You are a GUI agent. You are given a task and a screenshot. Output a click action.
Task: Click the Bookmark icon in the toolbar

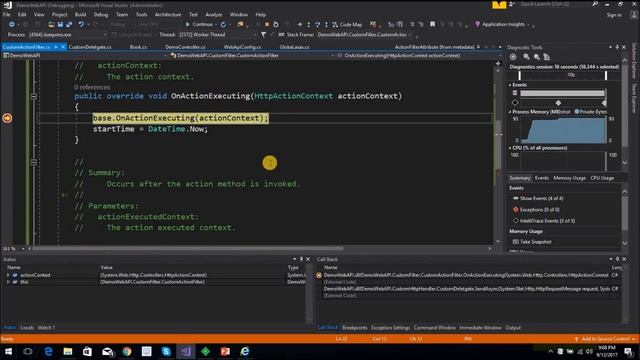click(432, 24)
